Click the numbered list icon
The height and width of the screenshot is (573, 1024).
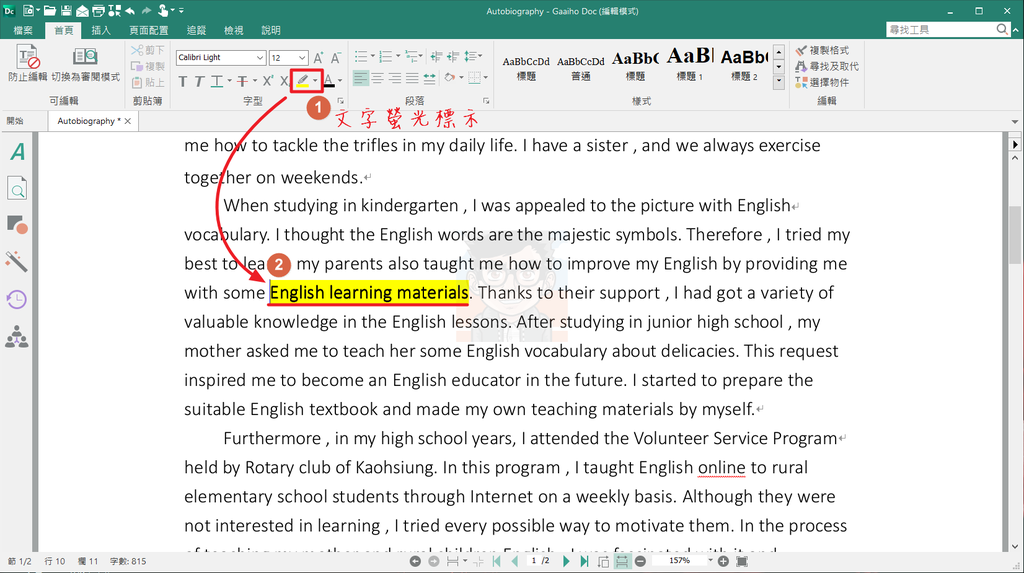pyautogui.click(x=386, y=57)
